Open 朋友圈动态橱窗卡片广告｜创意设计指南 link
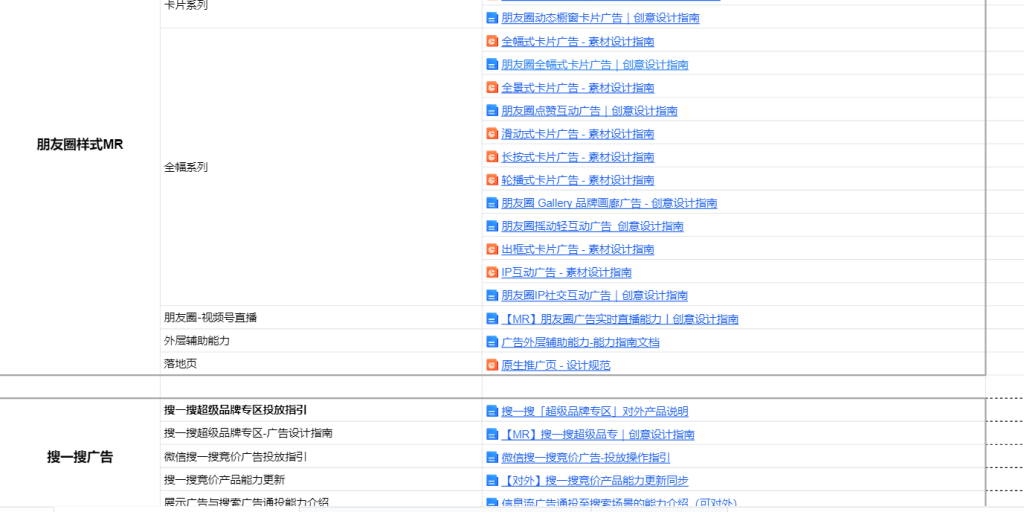 click(x=600, y=18)
